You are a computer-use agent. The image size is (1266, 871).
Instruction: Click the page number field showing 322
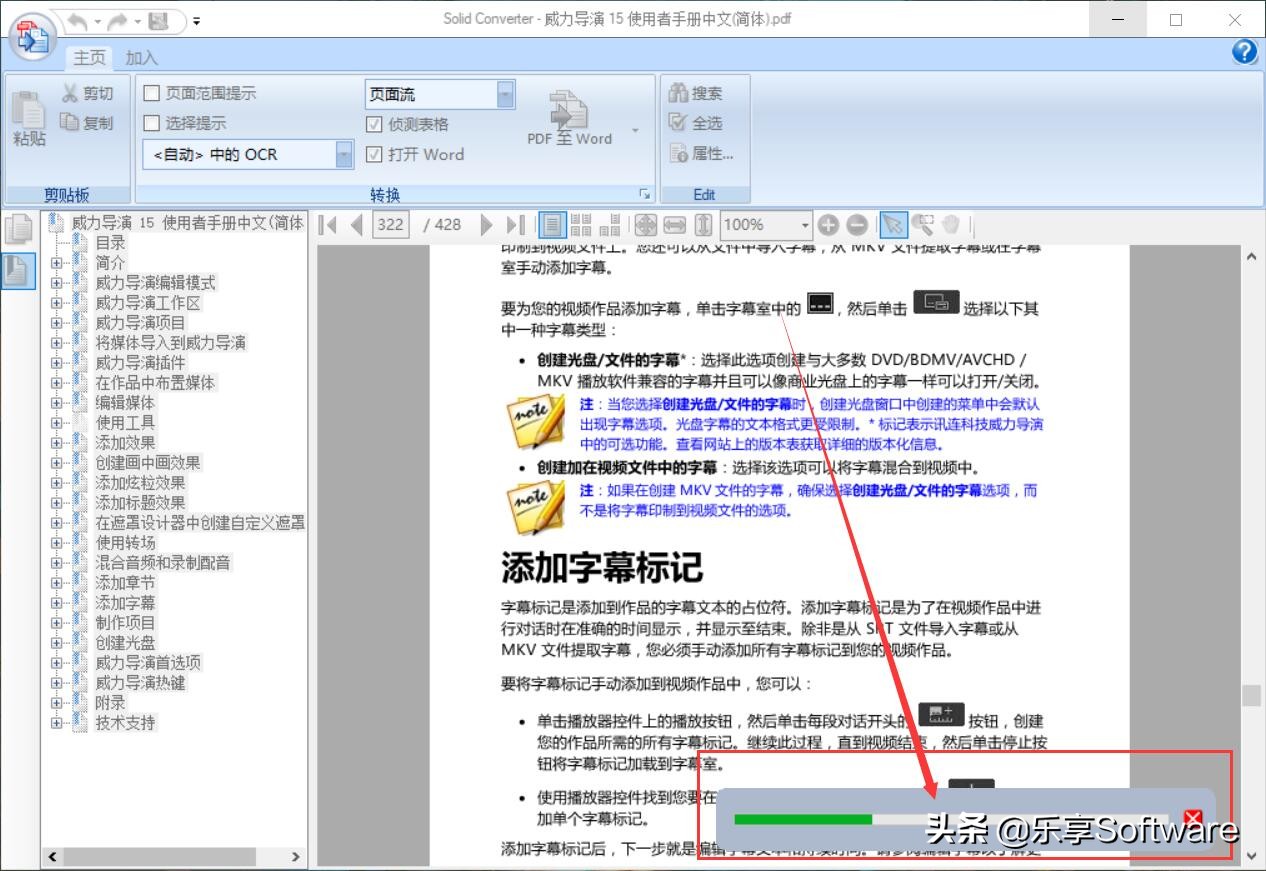391,225
